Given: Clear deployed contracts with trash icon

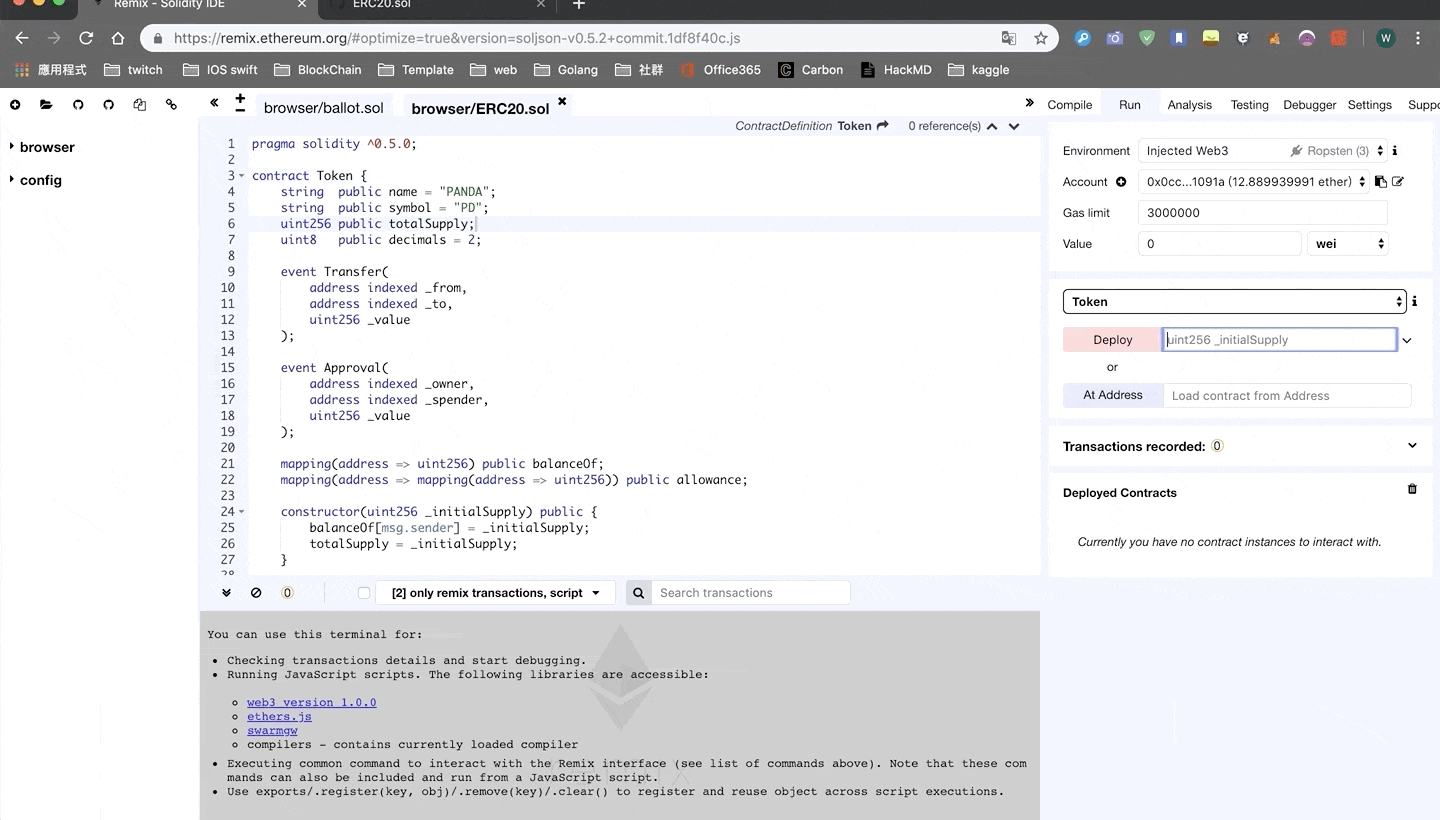Looking at the screenshot, I should tap(1412, 489).
